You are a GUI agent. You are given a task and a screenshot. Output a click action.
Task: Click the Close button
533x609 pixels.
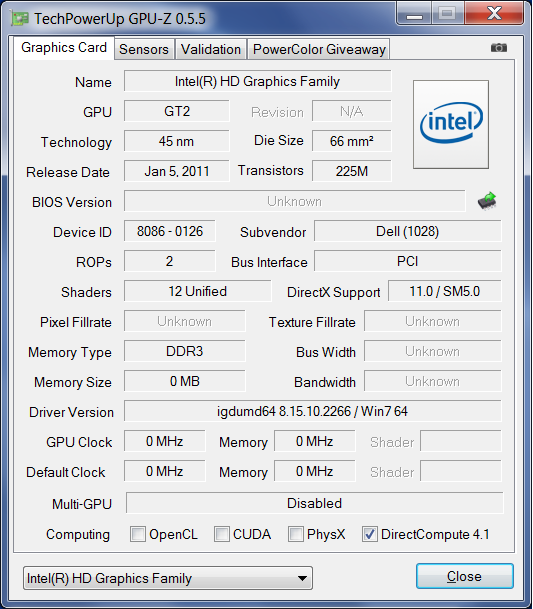coord(465,576)
